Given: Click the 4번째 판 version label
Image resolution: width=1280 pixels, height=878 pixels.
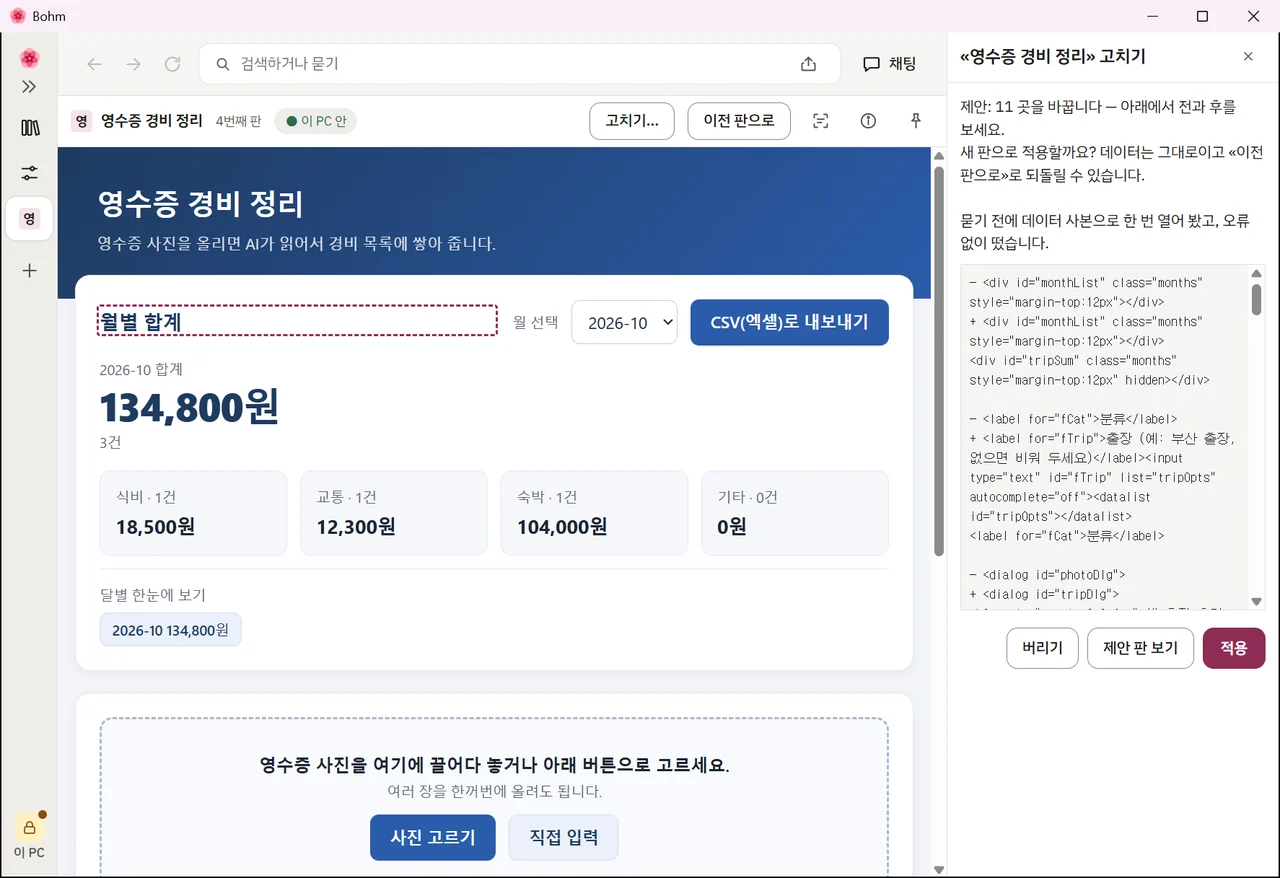Looking at the screenshot, I should pyautogui.click(x=238, y=121).
